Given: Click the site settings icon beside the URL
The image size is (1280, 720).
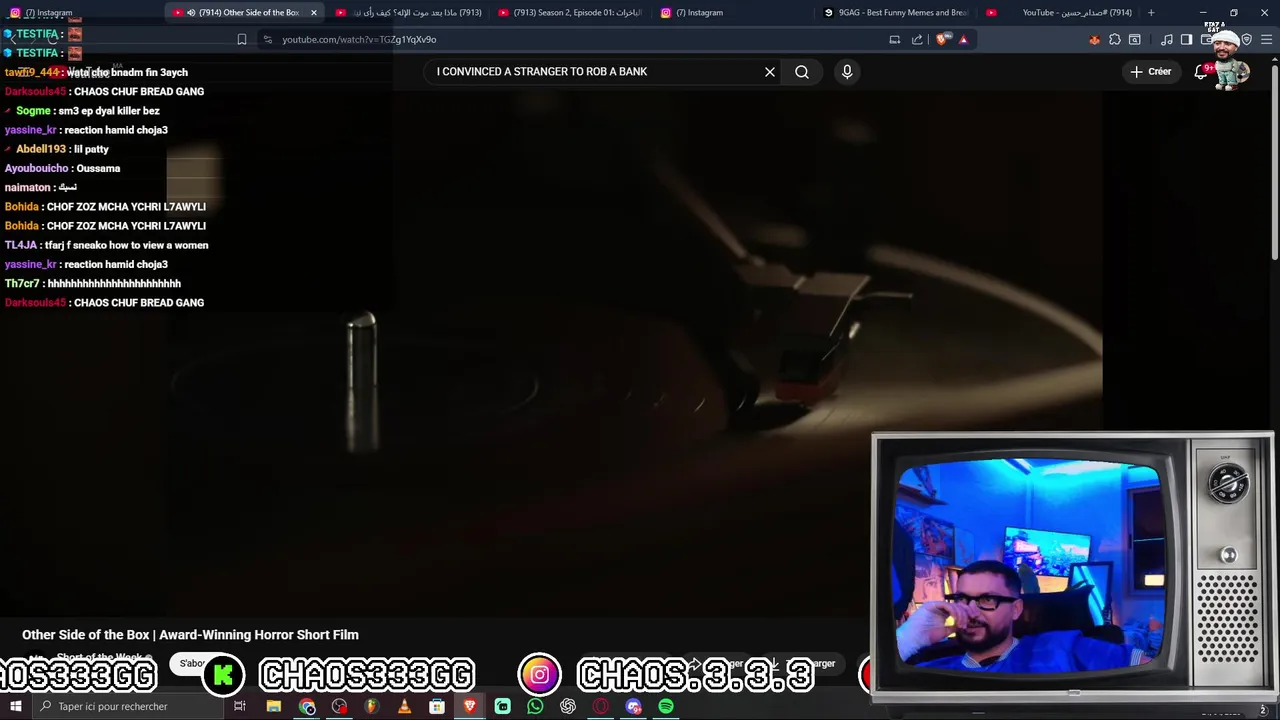Looking at the screenshot, I should pos(267,40).
